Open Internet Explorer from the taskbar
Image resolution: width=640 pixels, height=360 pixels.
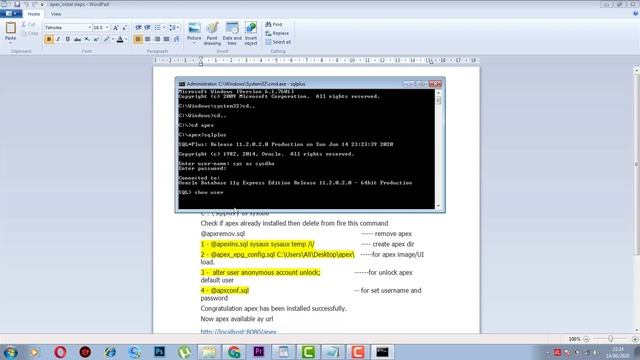point(110,352)
